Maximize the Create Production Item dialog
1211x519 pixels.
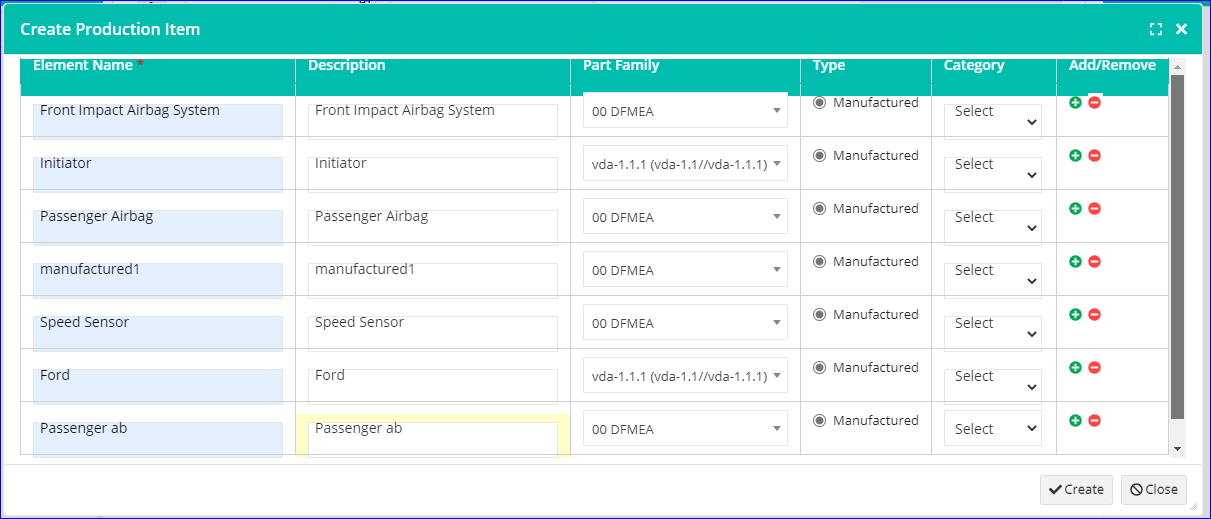click(1156, 30)
